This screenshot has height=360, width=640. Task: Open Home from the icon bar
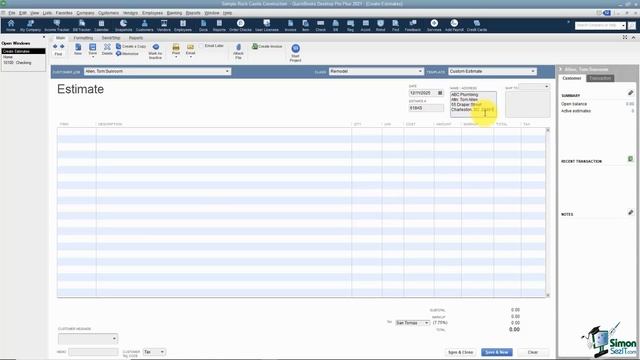[11, 25]
